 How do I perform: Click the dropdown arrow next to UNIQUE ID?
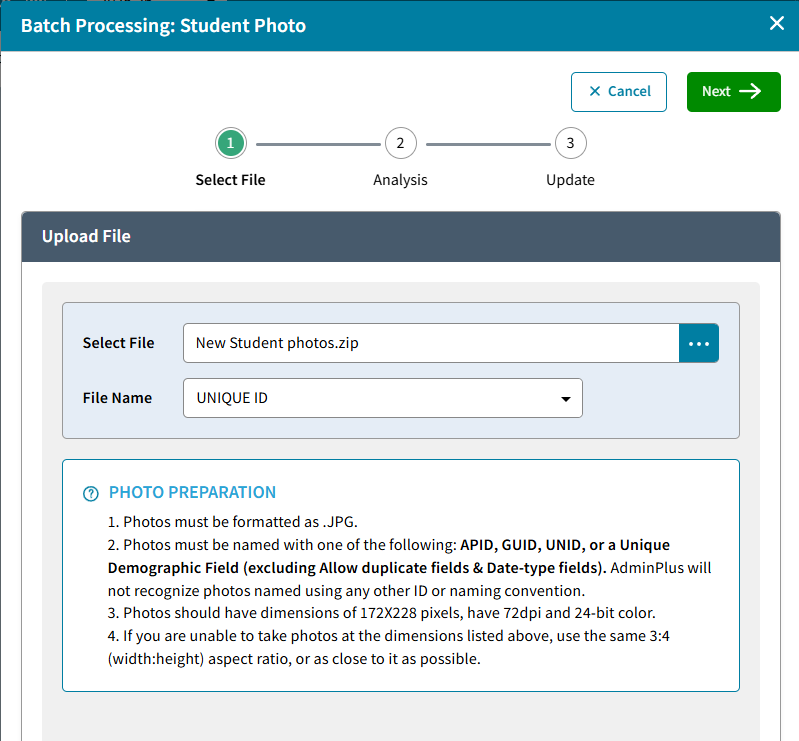pyautogui.click(x=565, y=399)
